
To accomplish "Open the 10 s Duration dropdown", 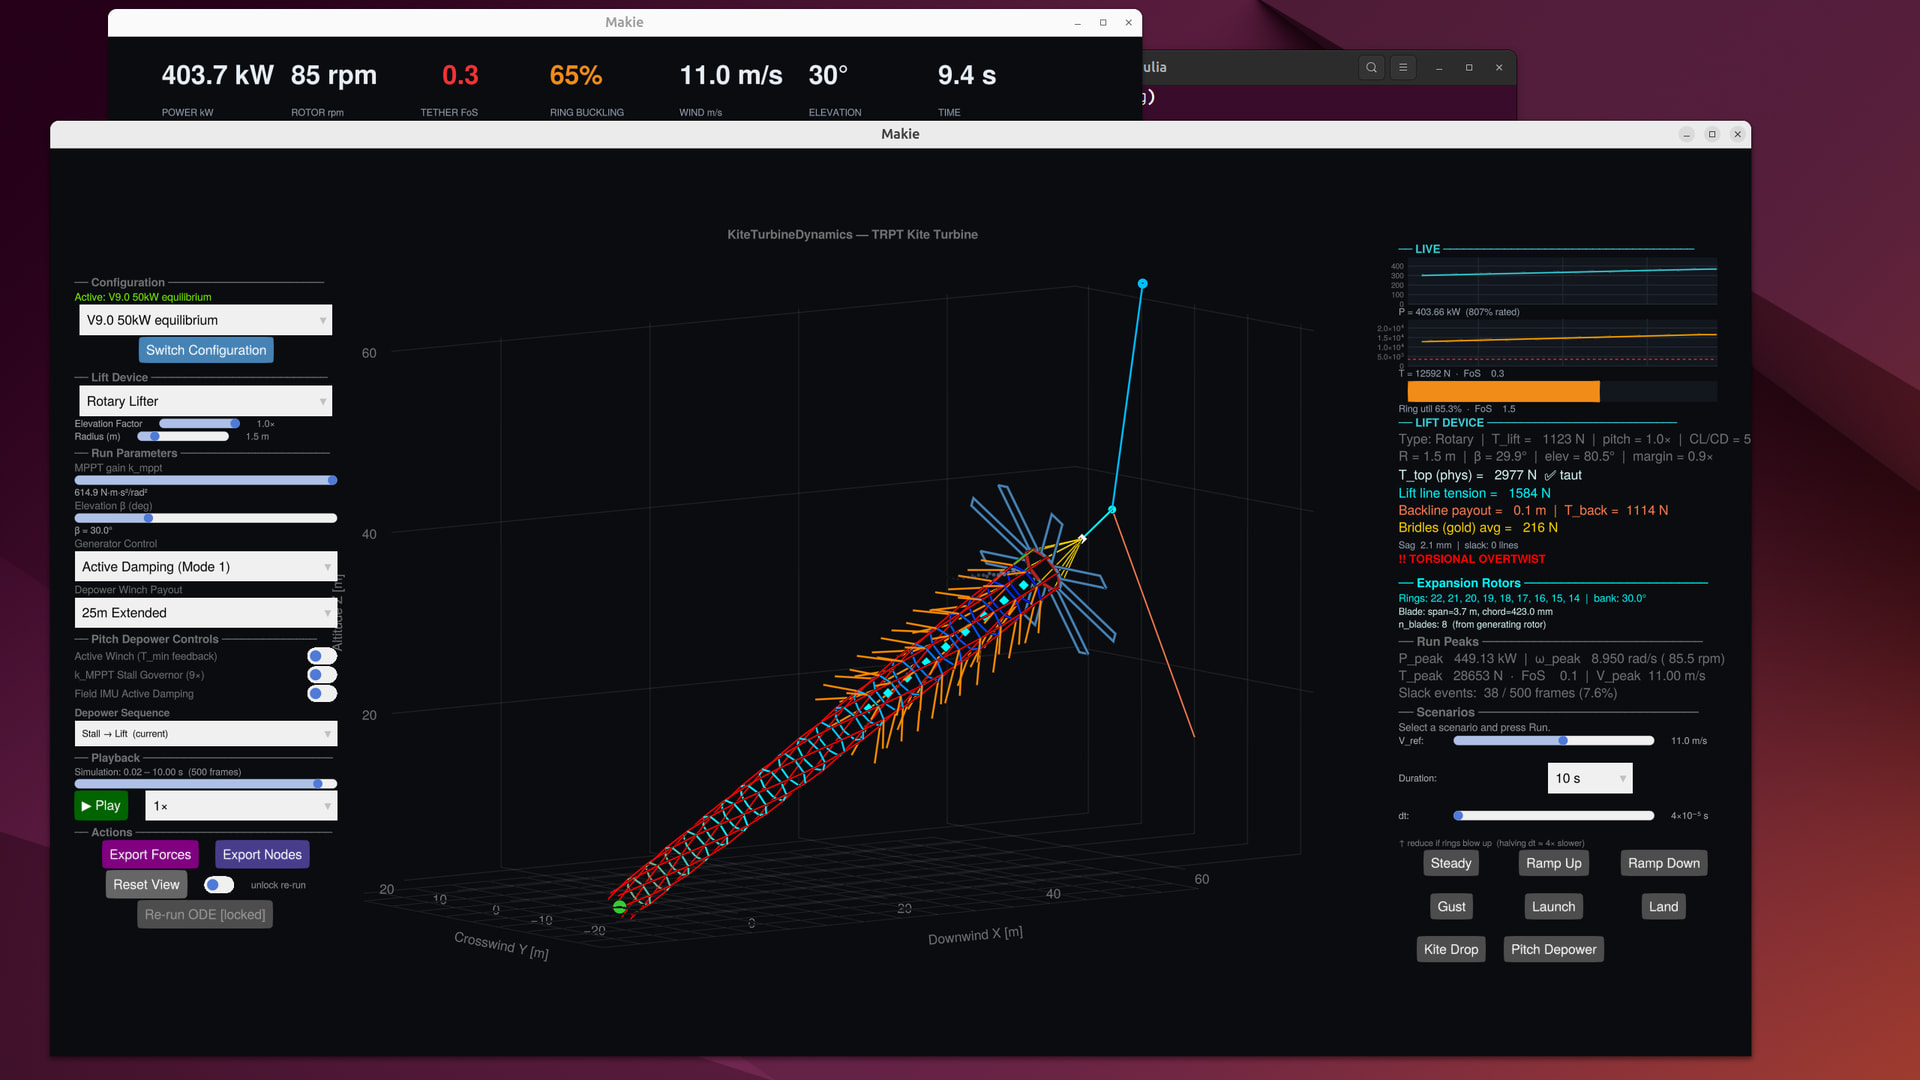I will (1590, 778).
